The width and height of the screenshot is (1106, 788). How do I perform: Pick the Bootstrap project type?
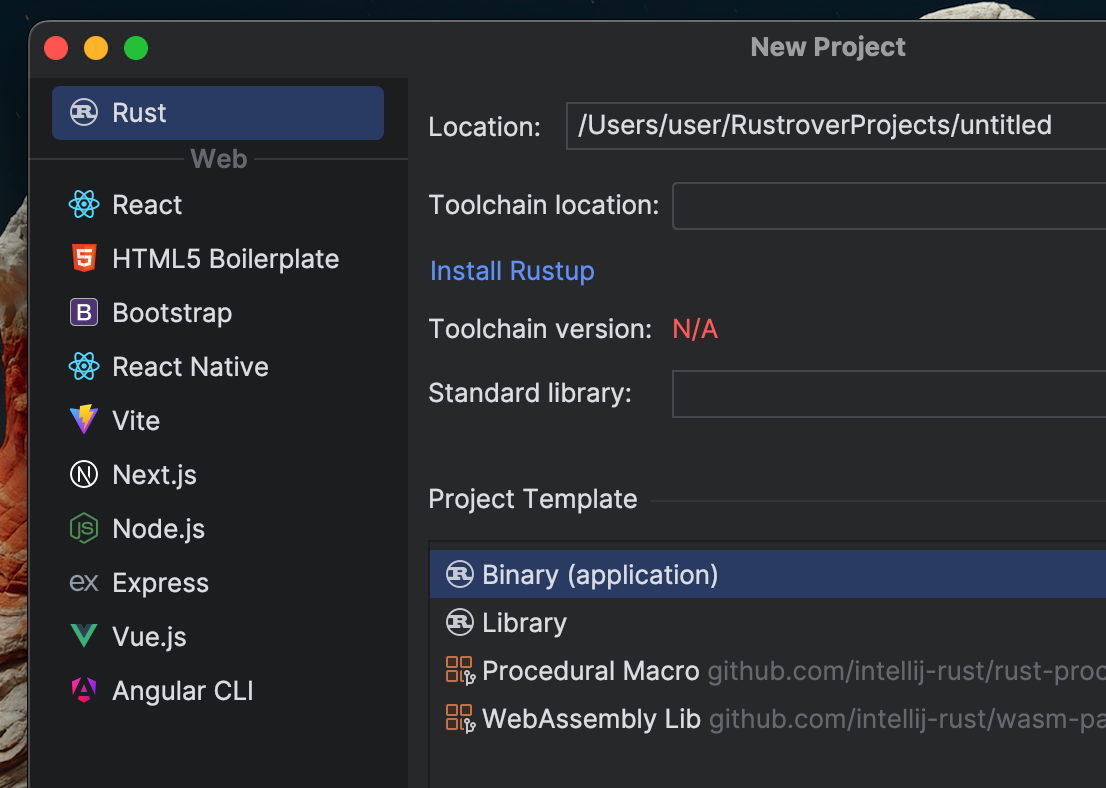point(218,313)
